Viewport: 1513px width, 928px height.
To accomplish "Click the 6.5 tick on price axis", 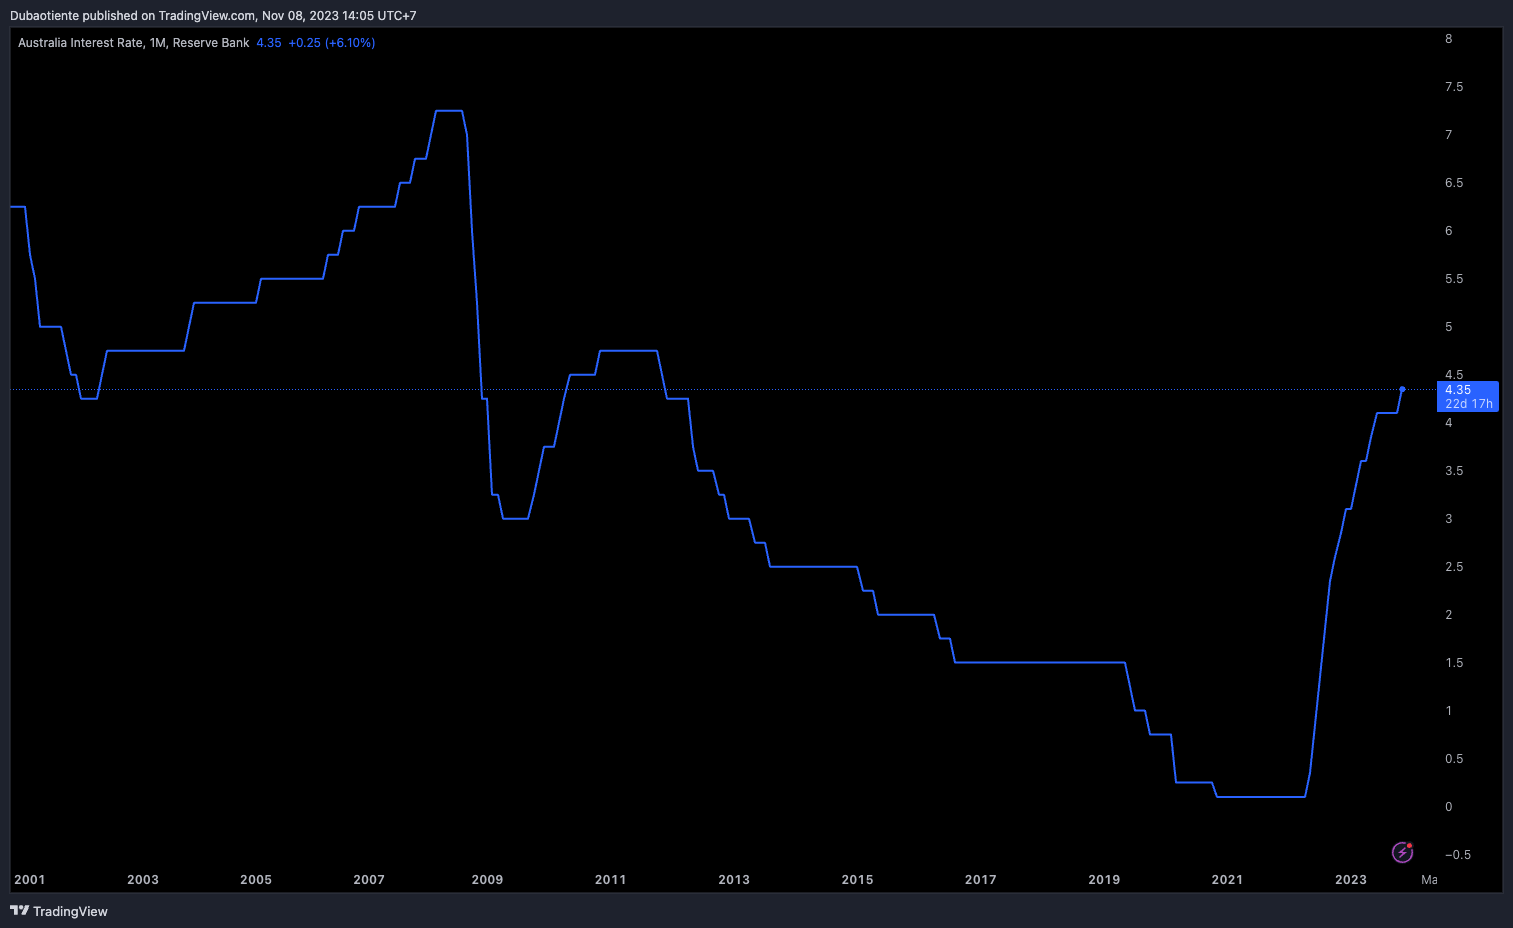I will coord(1454,183).
